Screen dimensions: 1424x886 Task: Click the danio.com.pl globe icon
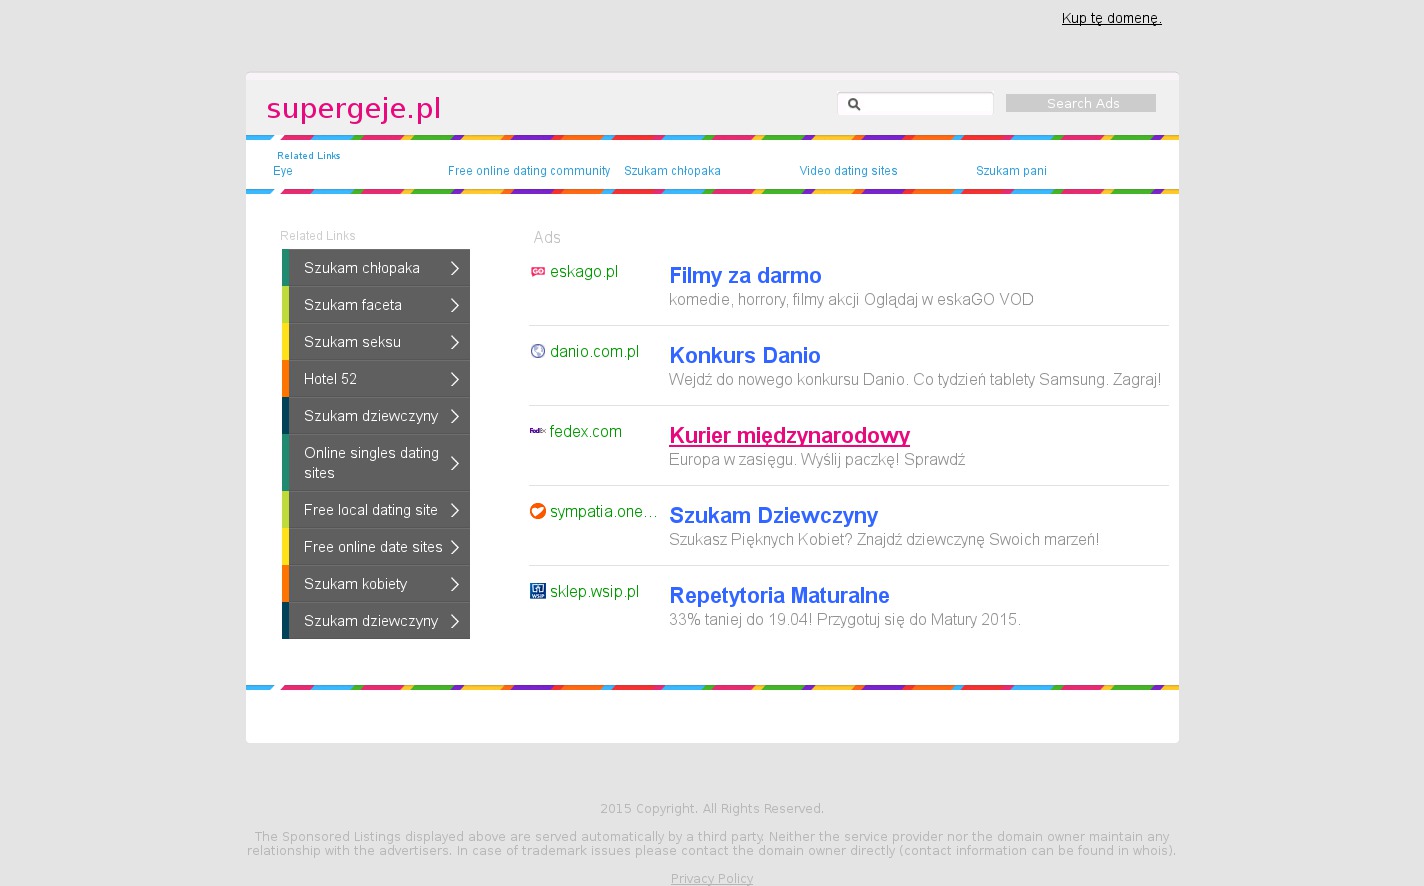tap(538, 351)
